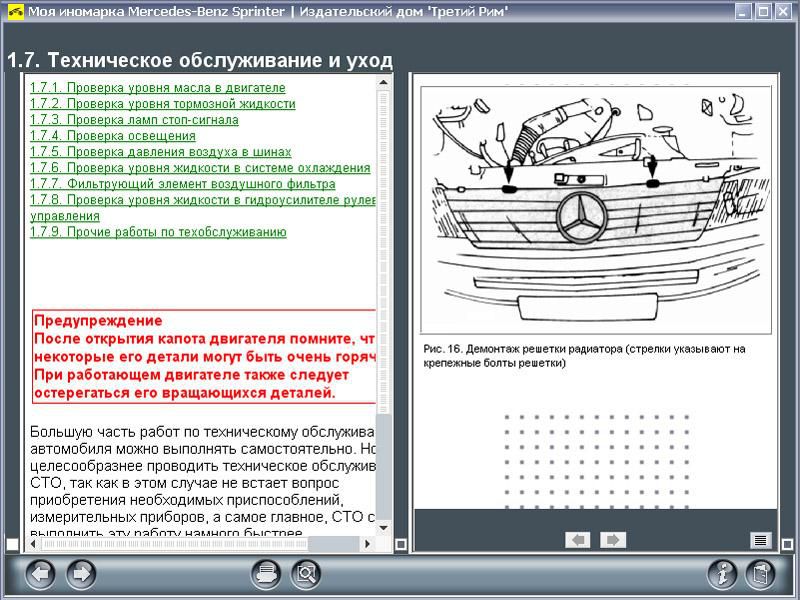
Task: Go to section 1.7.5 tire pressure check
Action: tap(160, 152)
